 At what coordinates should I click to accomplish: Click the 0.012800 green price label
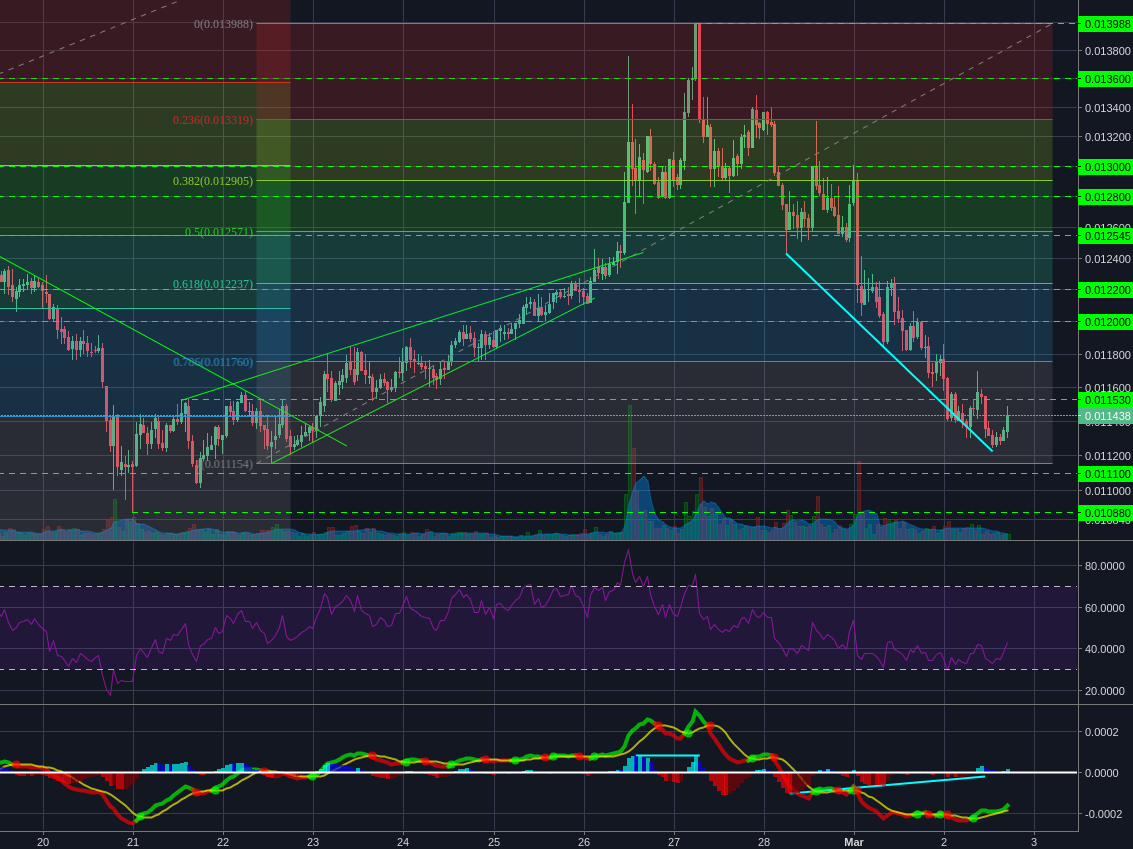(x=1105, y=197)
